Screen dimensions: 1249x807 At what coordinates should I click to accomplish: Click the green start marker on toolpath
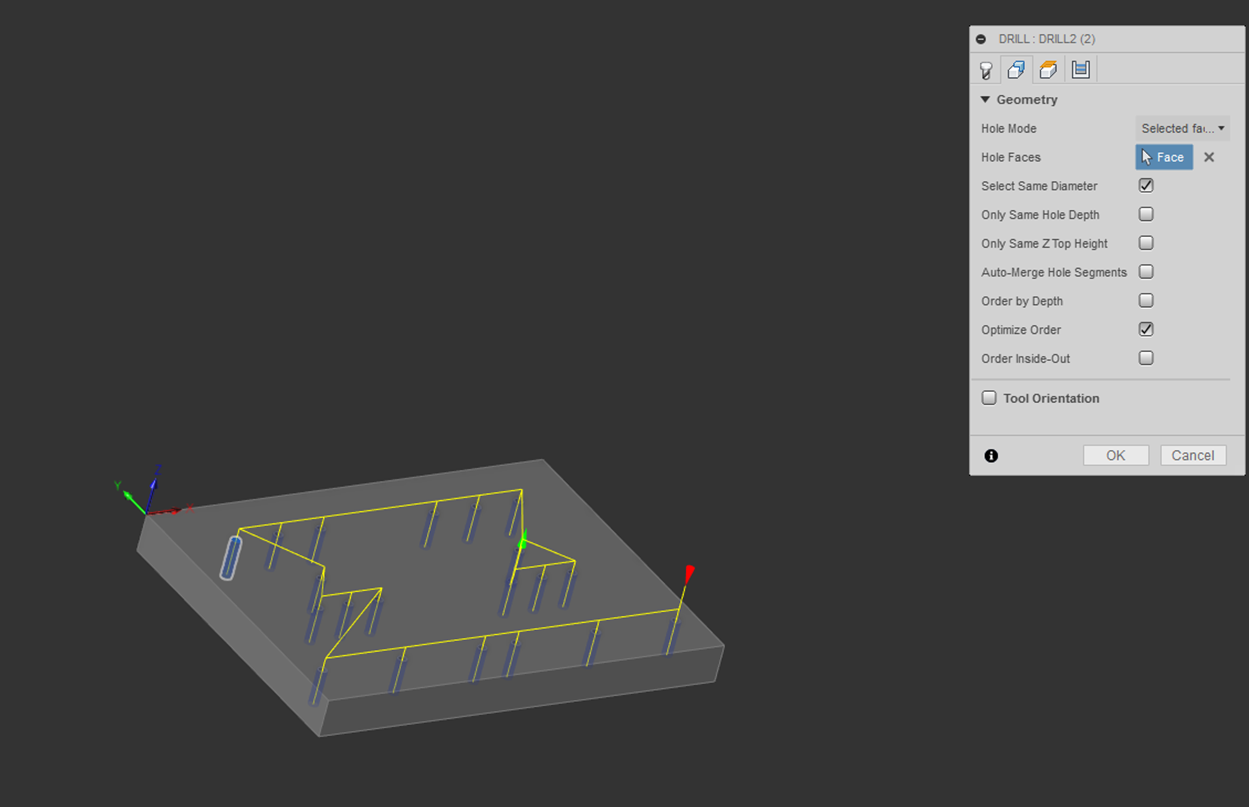522,541
